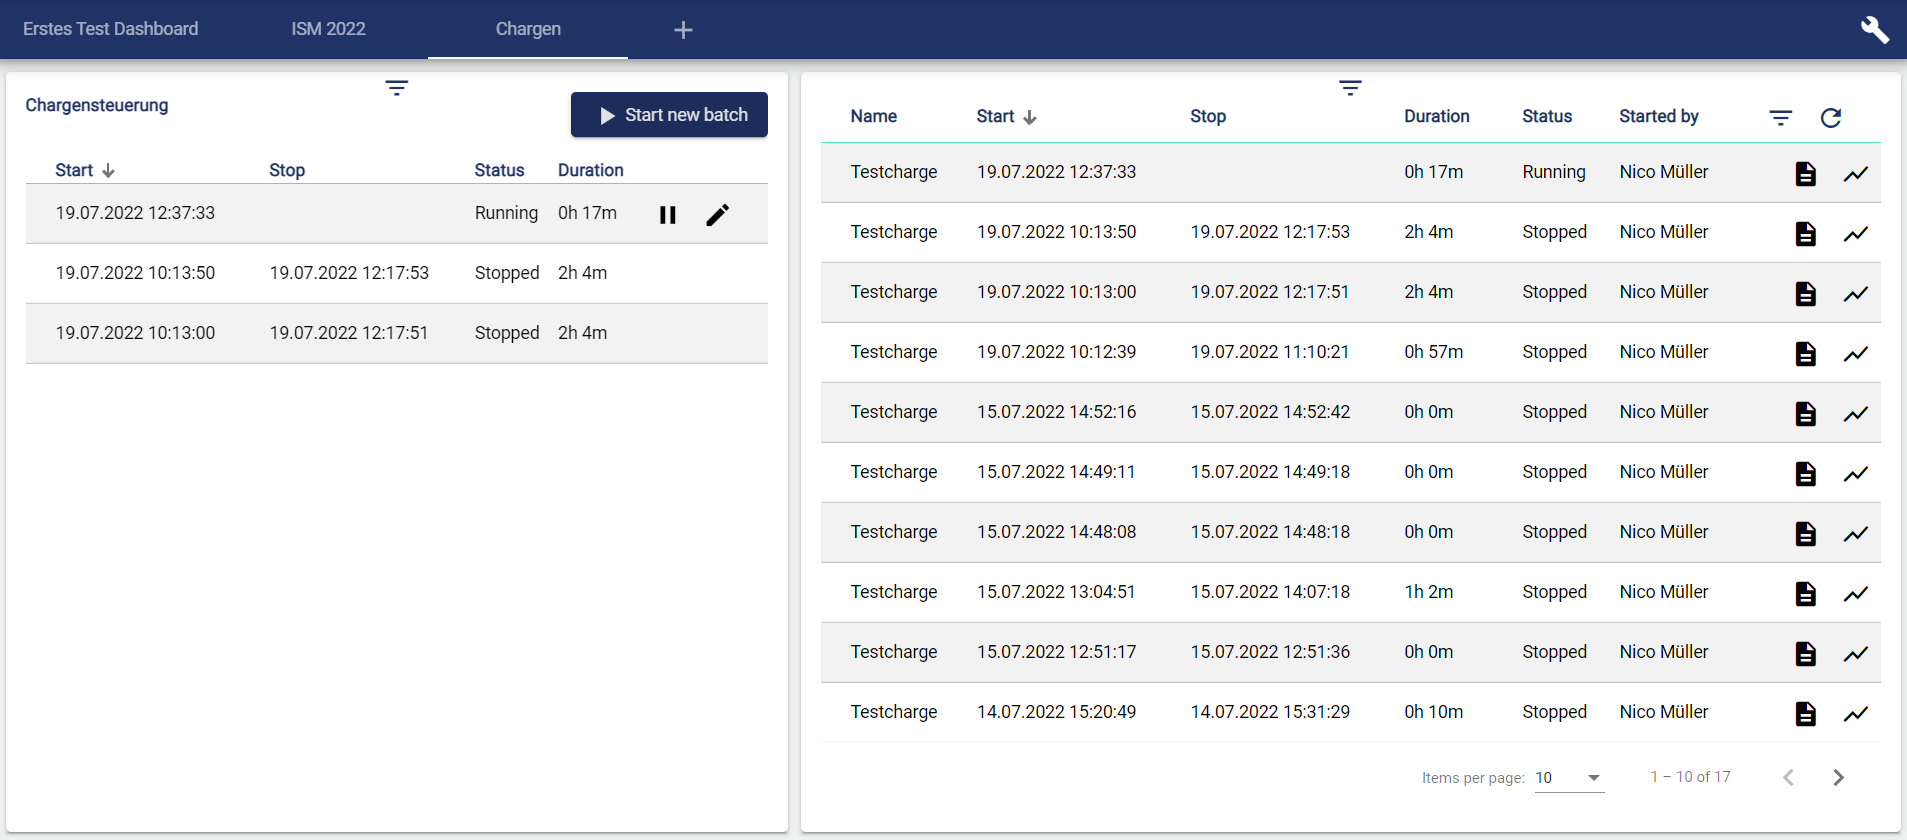Select row with start 19.07.2022 10:12:39
The image size is (1907, 840).
pyautogui.click(x=1056, y=352)
